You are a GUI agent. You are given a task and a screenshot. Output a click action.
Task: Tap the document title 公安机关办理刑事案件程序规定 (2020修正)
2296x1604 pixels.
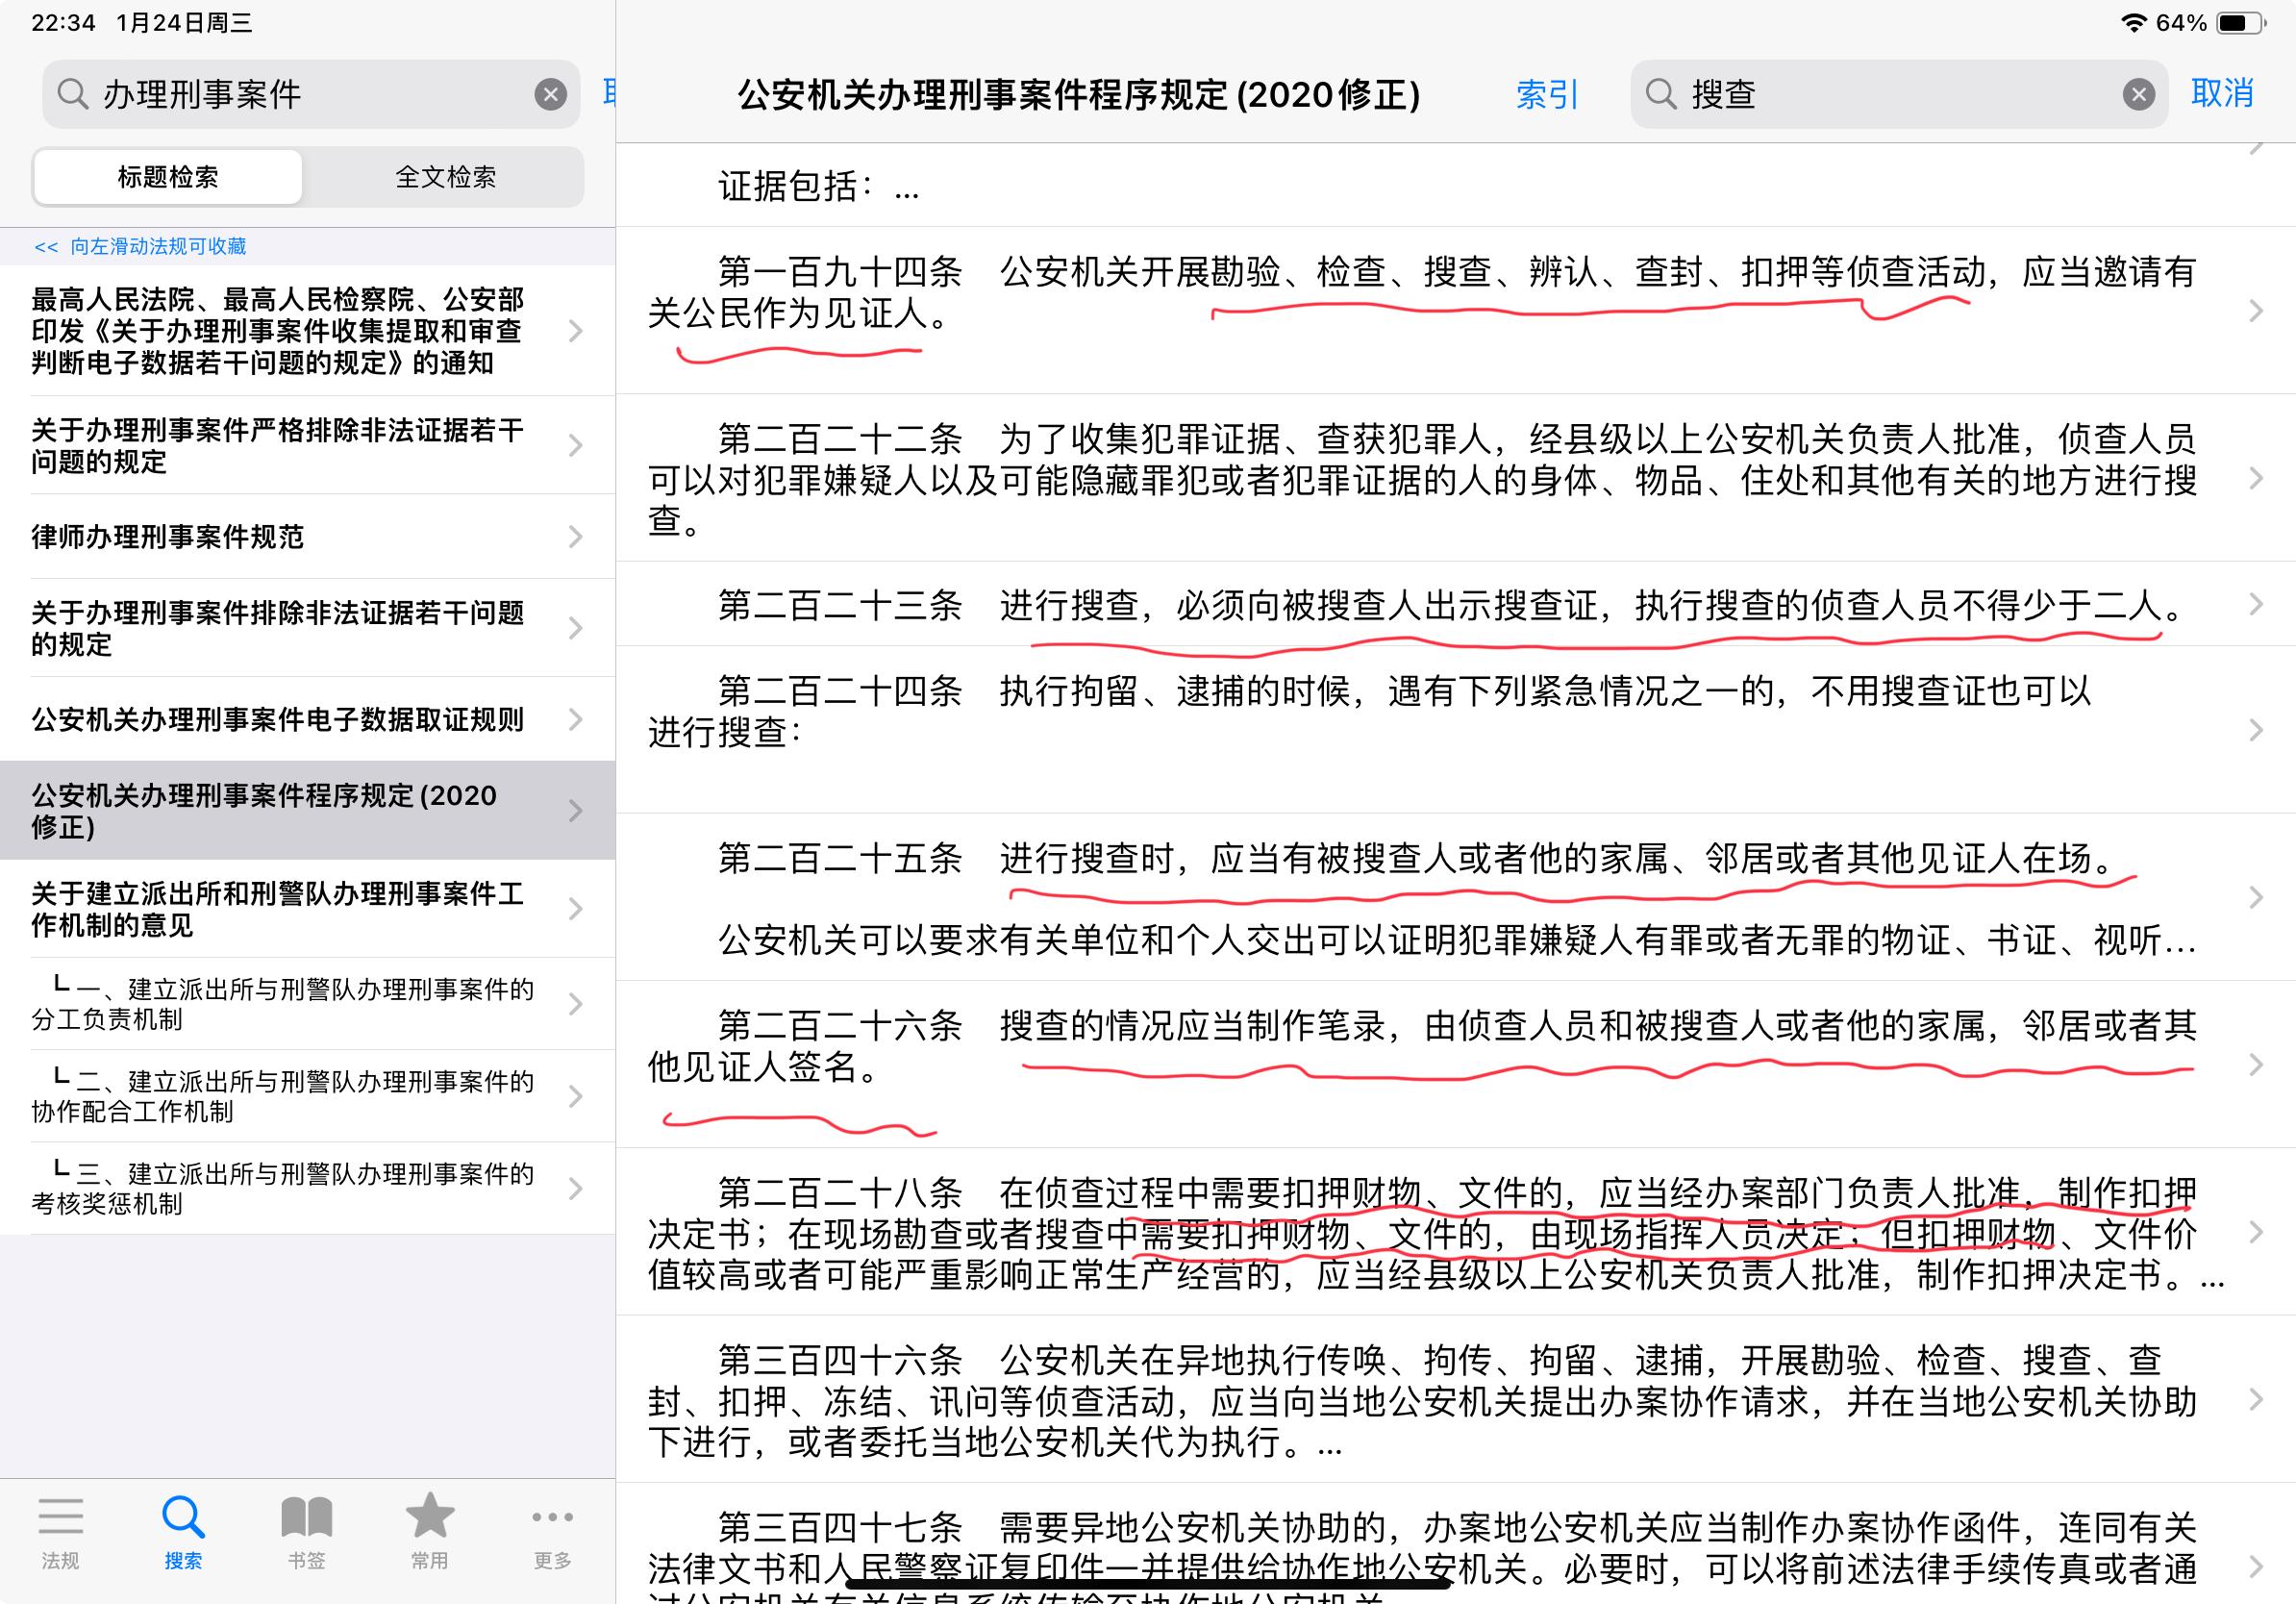pyautogui.click(x=1079, y=94)
